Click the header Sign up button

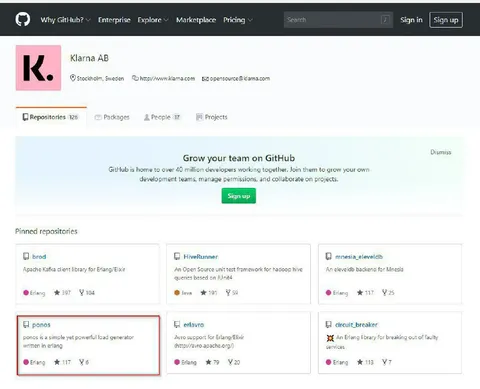446,20
